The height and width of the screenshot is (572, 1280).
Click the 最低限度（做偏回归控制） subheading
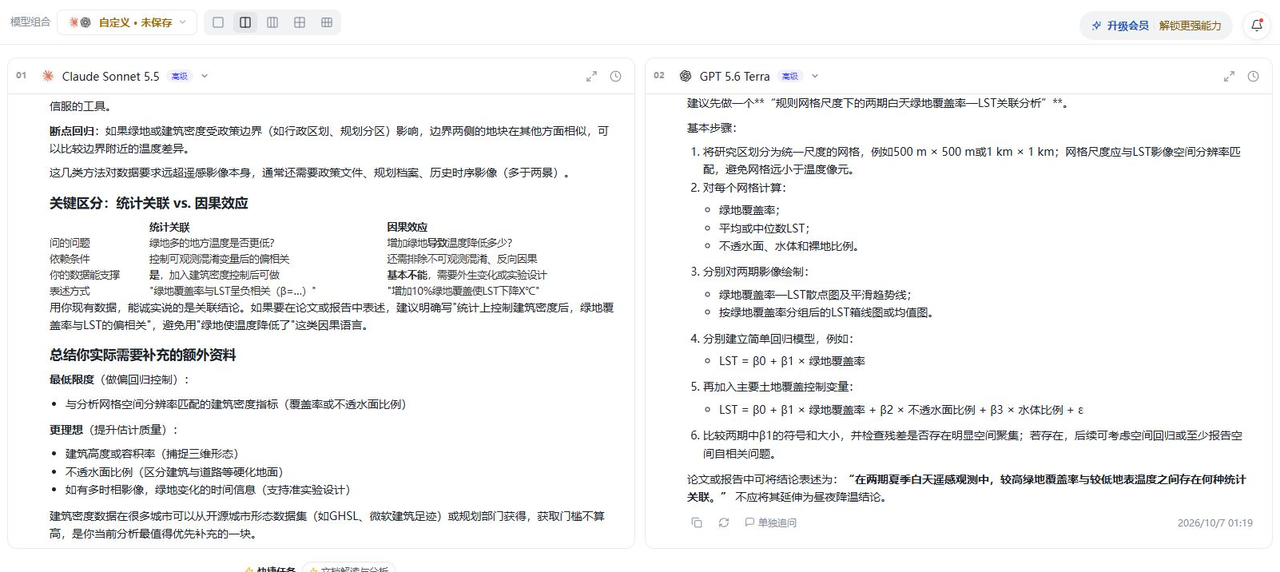tap(119, 380)
